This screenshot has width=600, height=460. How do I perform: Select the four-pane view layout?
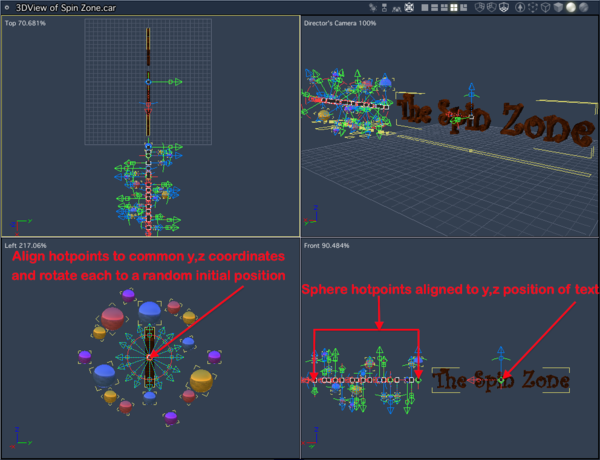click(454, 8)
